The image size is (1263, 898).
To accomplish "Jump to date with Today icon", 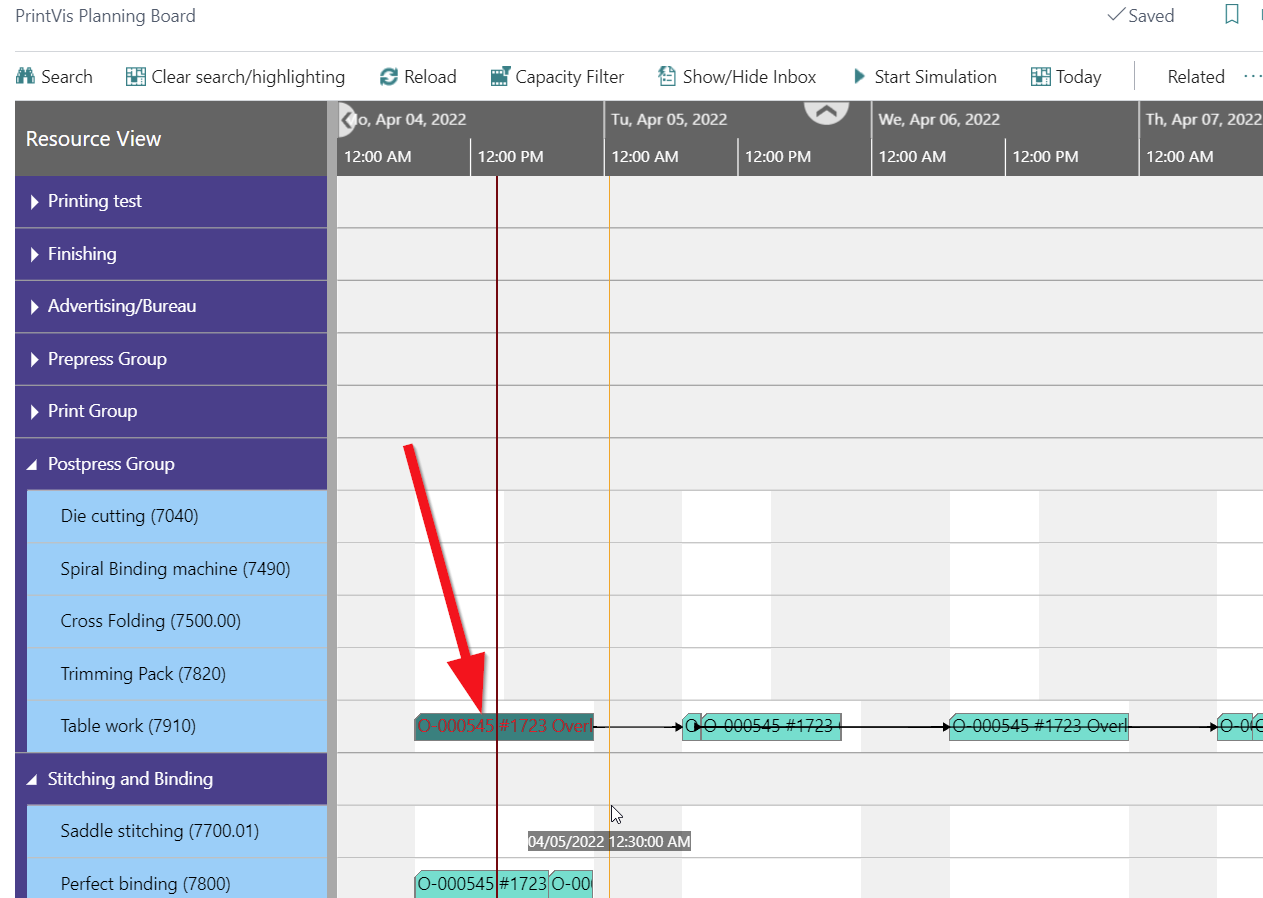I will click(x=1041, y=77).
